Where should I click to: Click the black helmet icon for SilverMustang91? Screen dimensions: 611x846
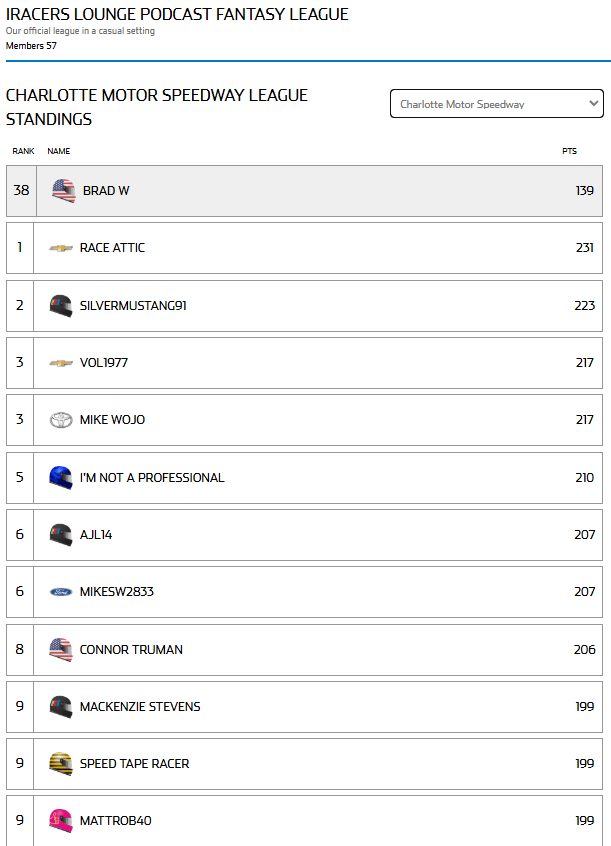61,305
